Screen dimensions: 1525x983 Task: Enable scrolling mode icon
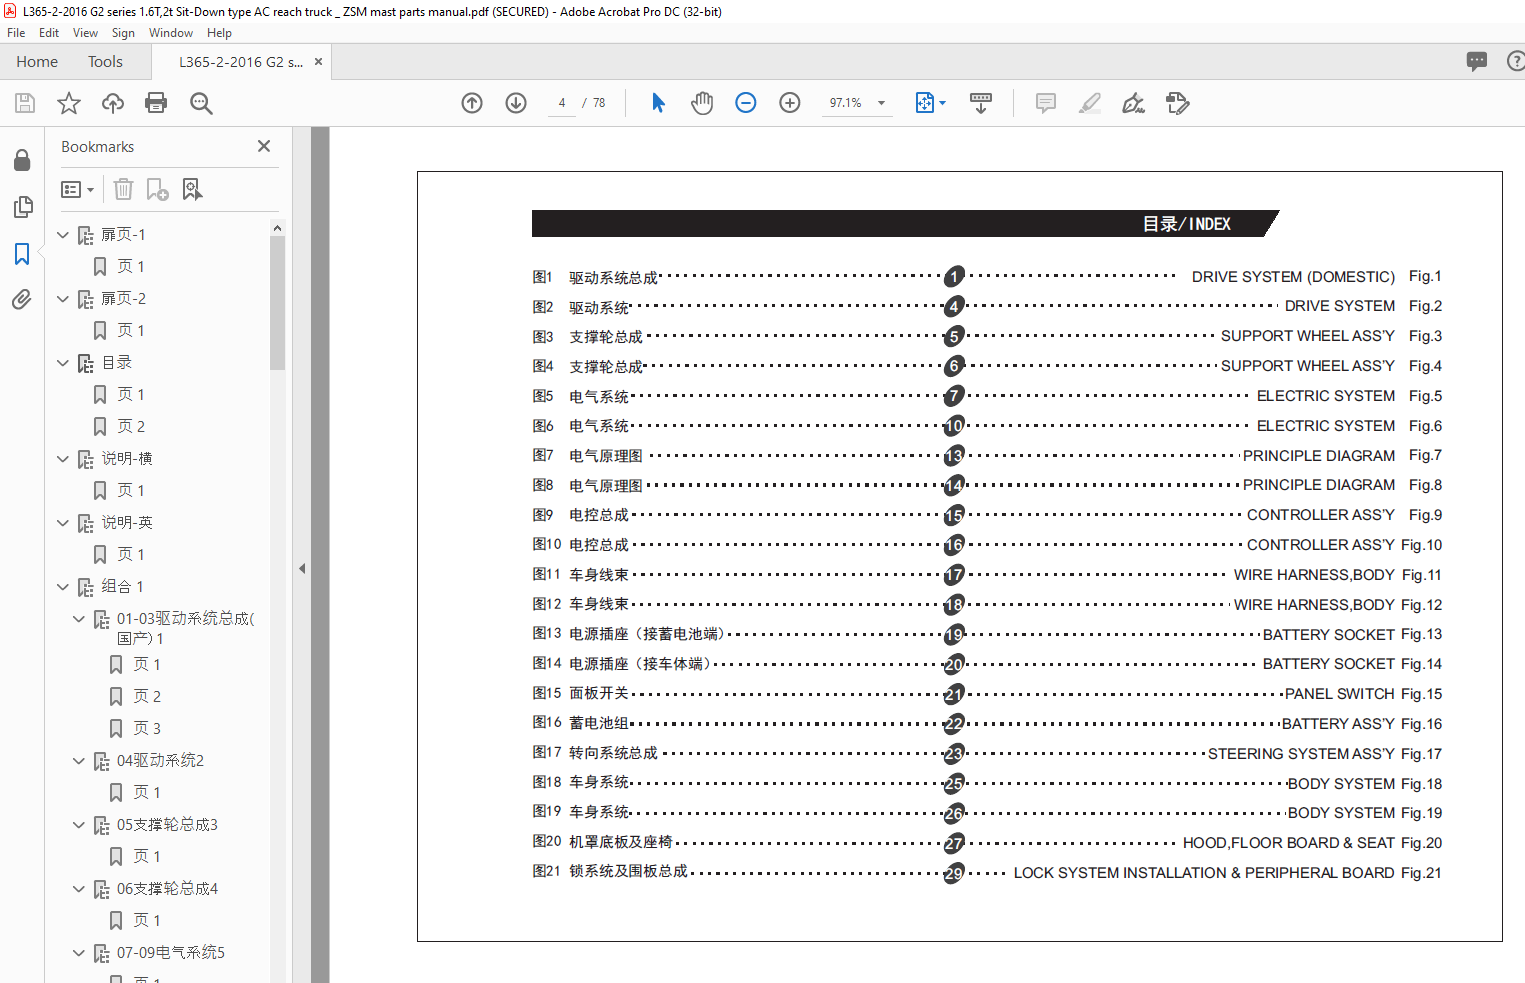click(x=981, y=103)
